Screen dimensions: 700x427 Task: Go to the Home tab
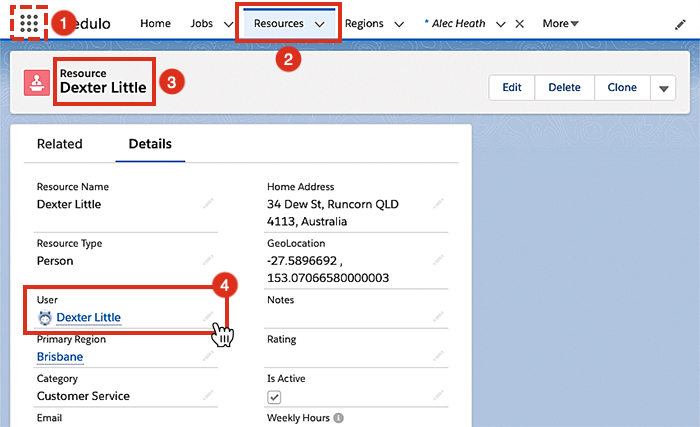(x=155, y=23)
